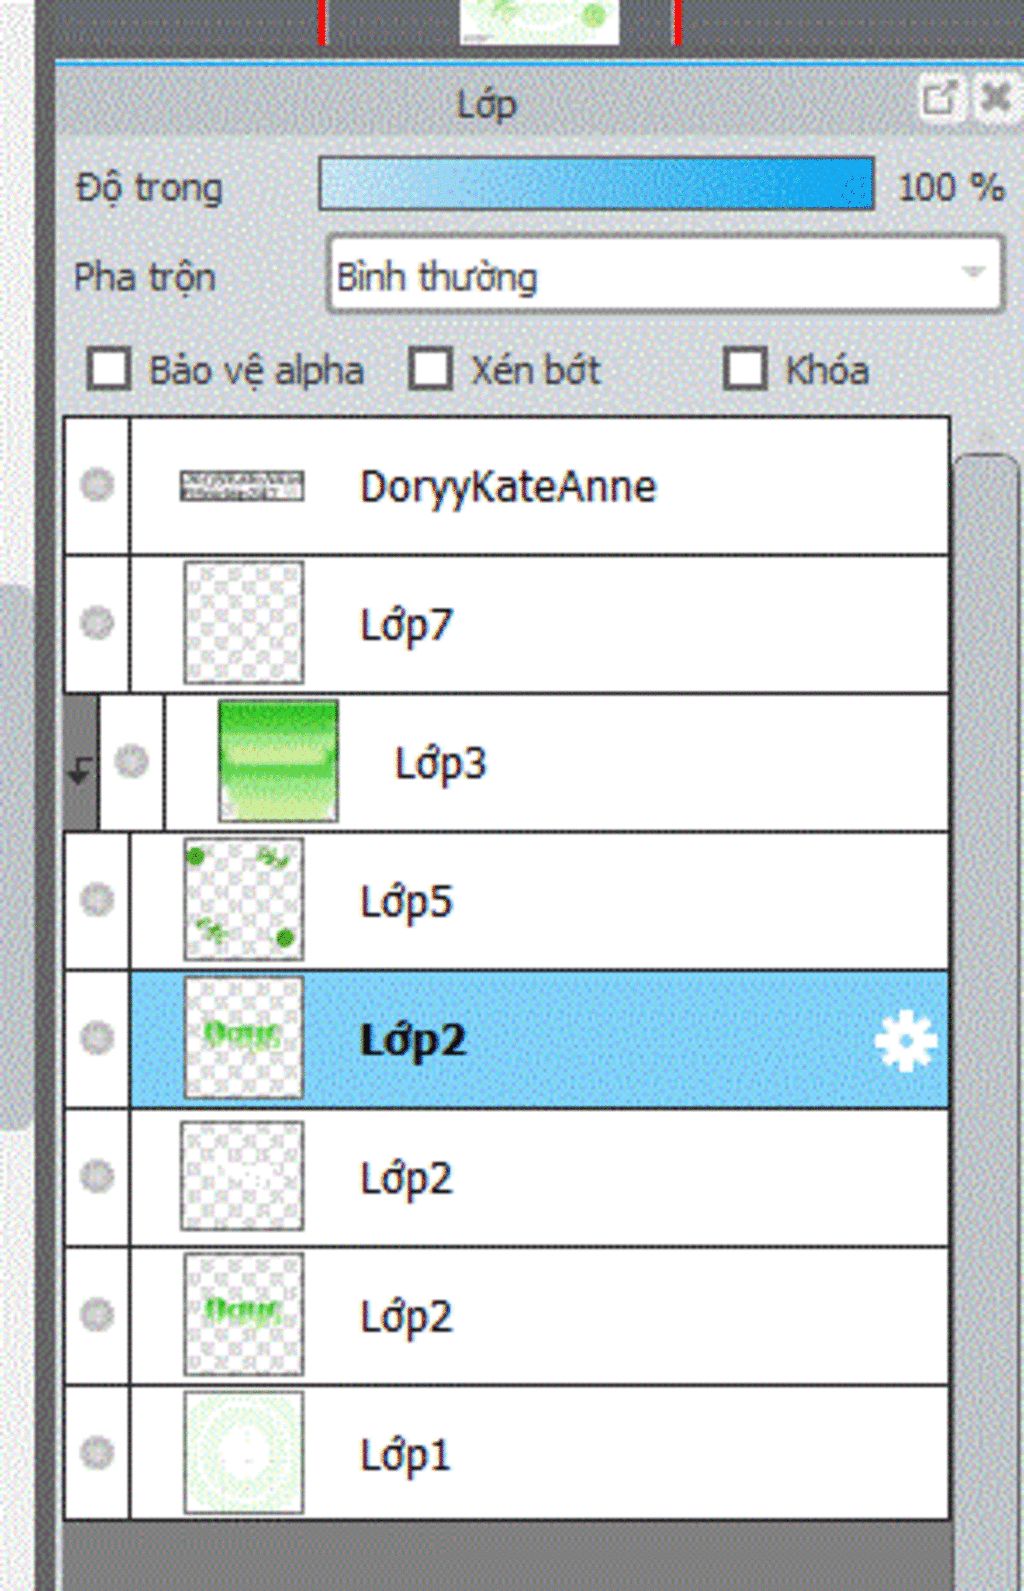
Task: Click the DoryyKateAnne layer thumbnail
Action: coord(242,486)
